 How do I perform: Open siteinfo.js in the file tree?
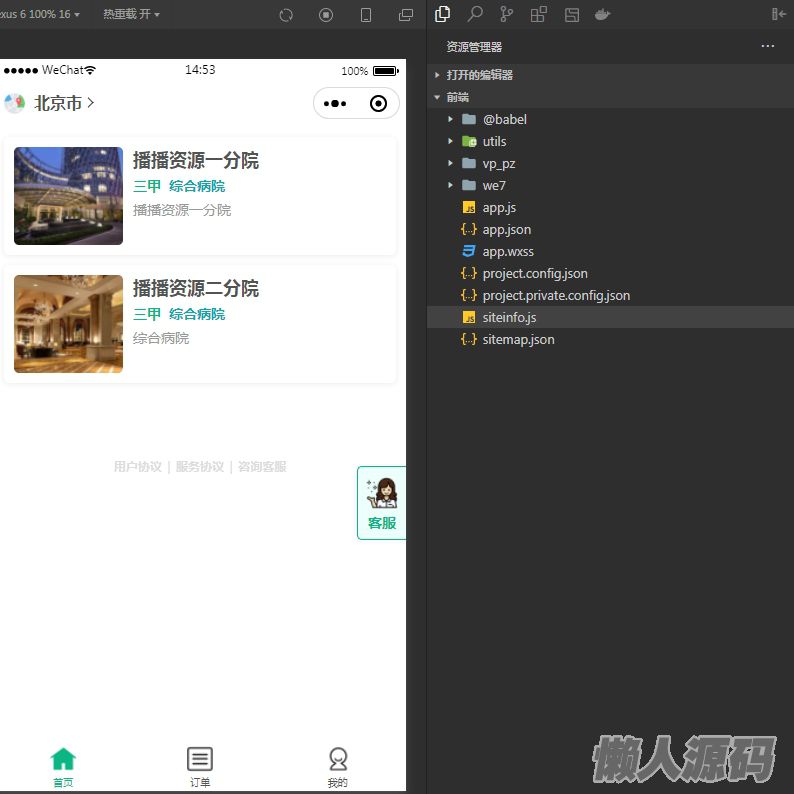coord(509,317)
